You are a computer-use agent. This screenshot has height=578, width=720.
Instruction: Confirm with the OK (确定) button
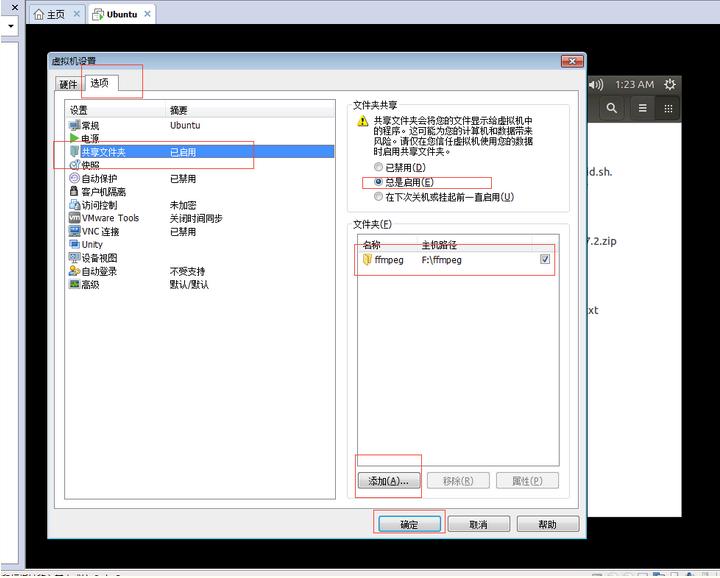click(409, 524)
